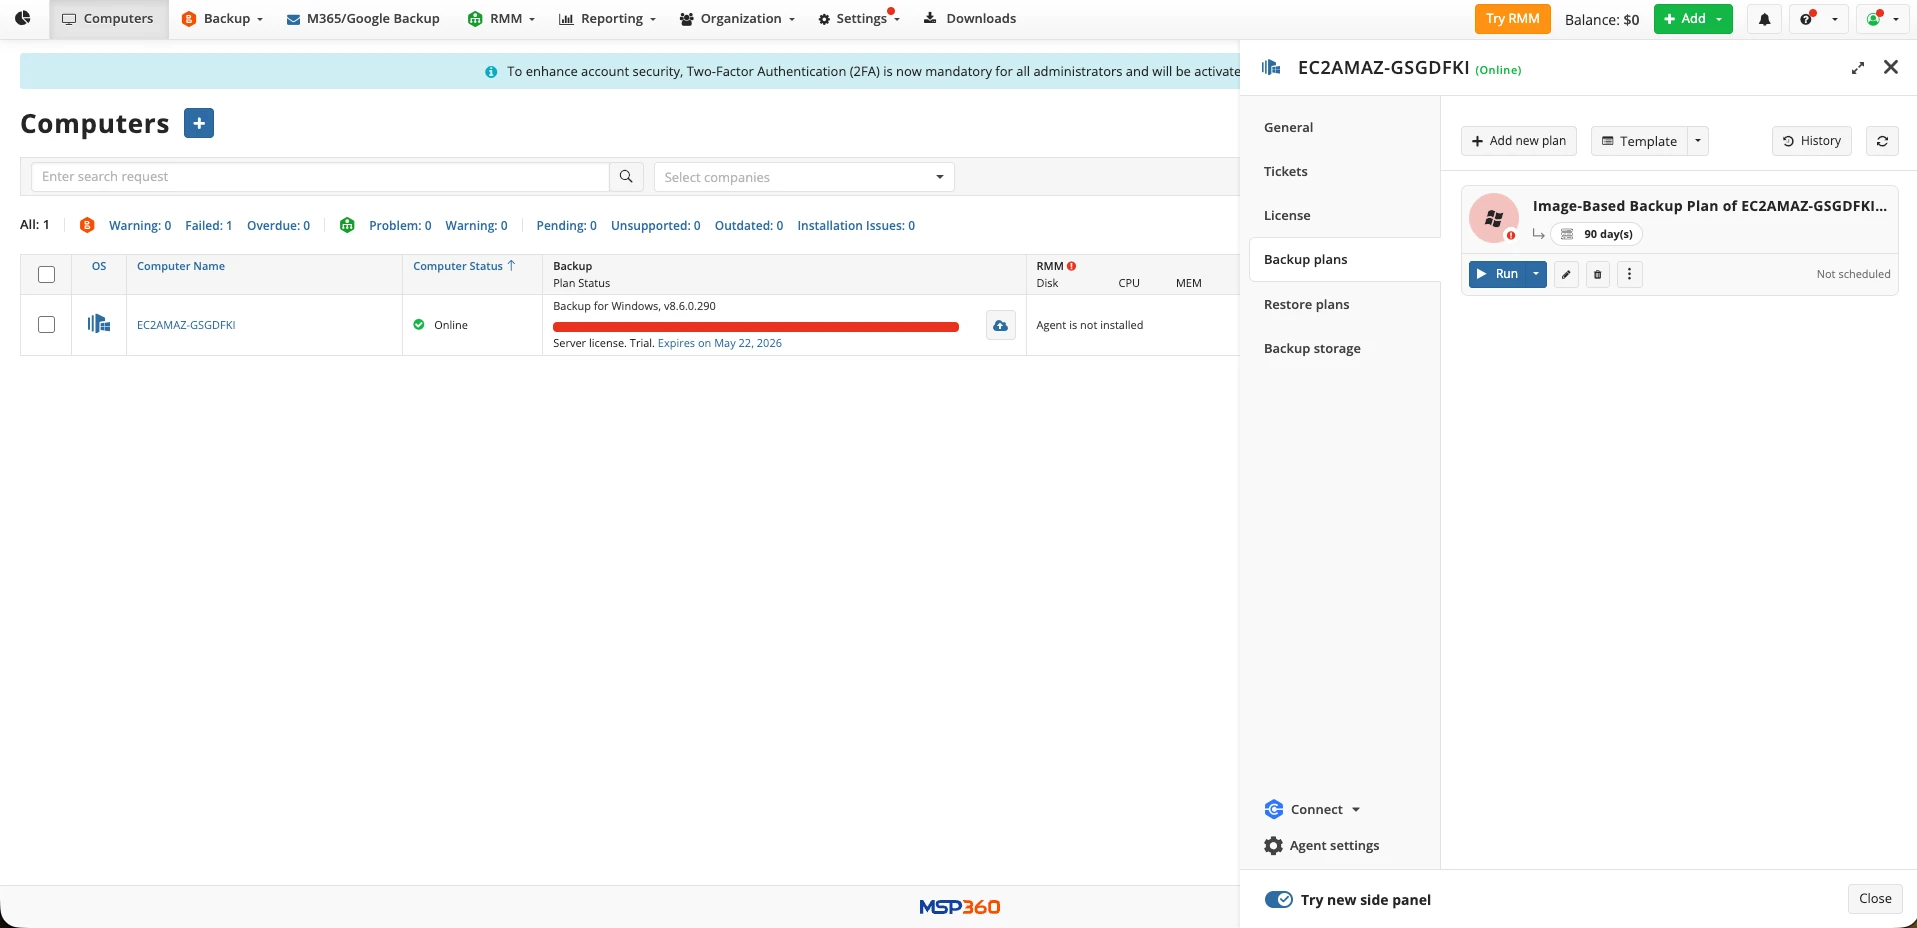Click the 90 day(s) retention badge
The height and width of the screenshot is (928, 1917).
click(1597, 234)
